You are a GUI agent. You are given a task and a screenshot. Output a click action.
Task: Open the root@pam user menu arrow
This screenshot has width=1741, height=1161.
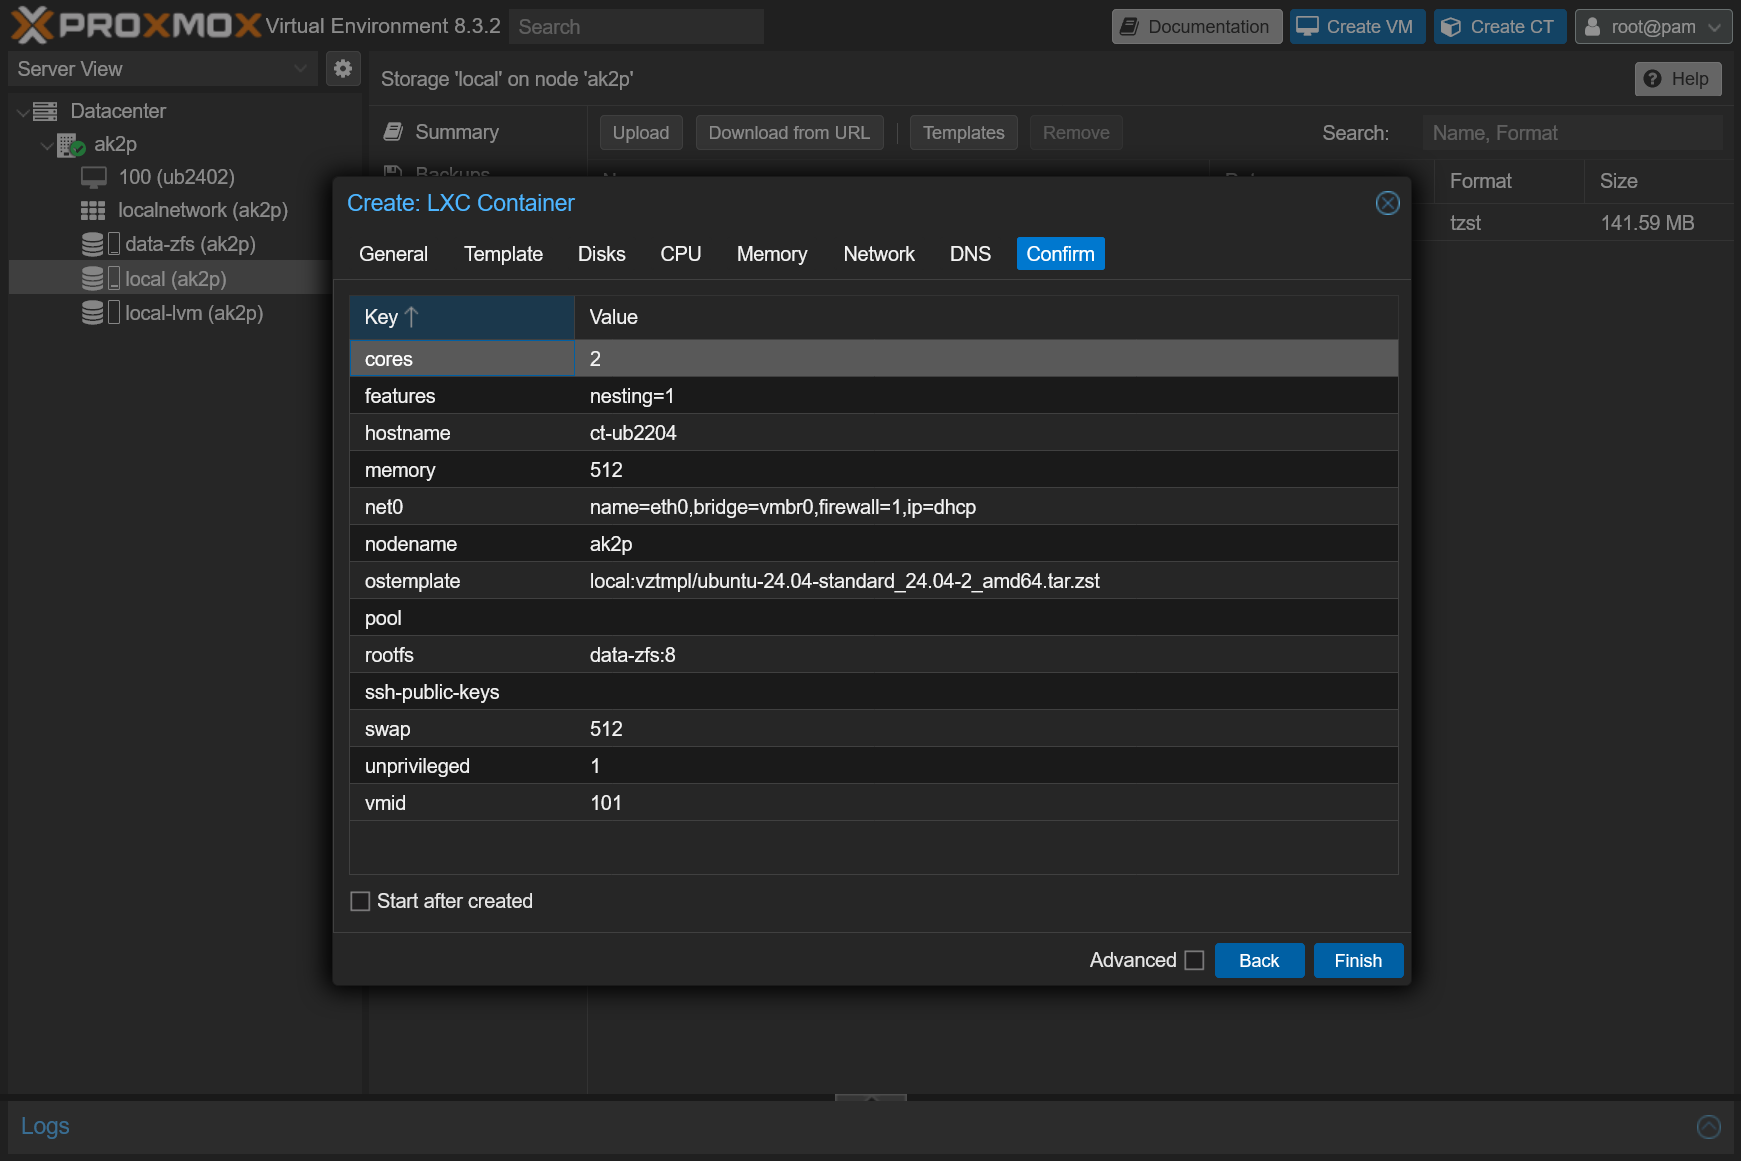pos(1714,27)
